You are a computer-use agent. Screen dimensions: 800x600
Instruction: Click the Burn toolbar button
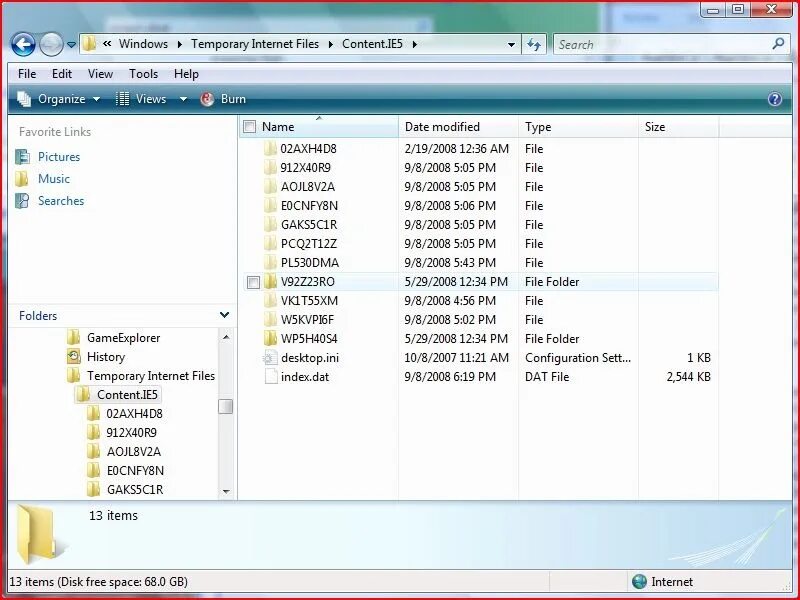[223, 99]
